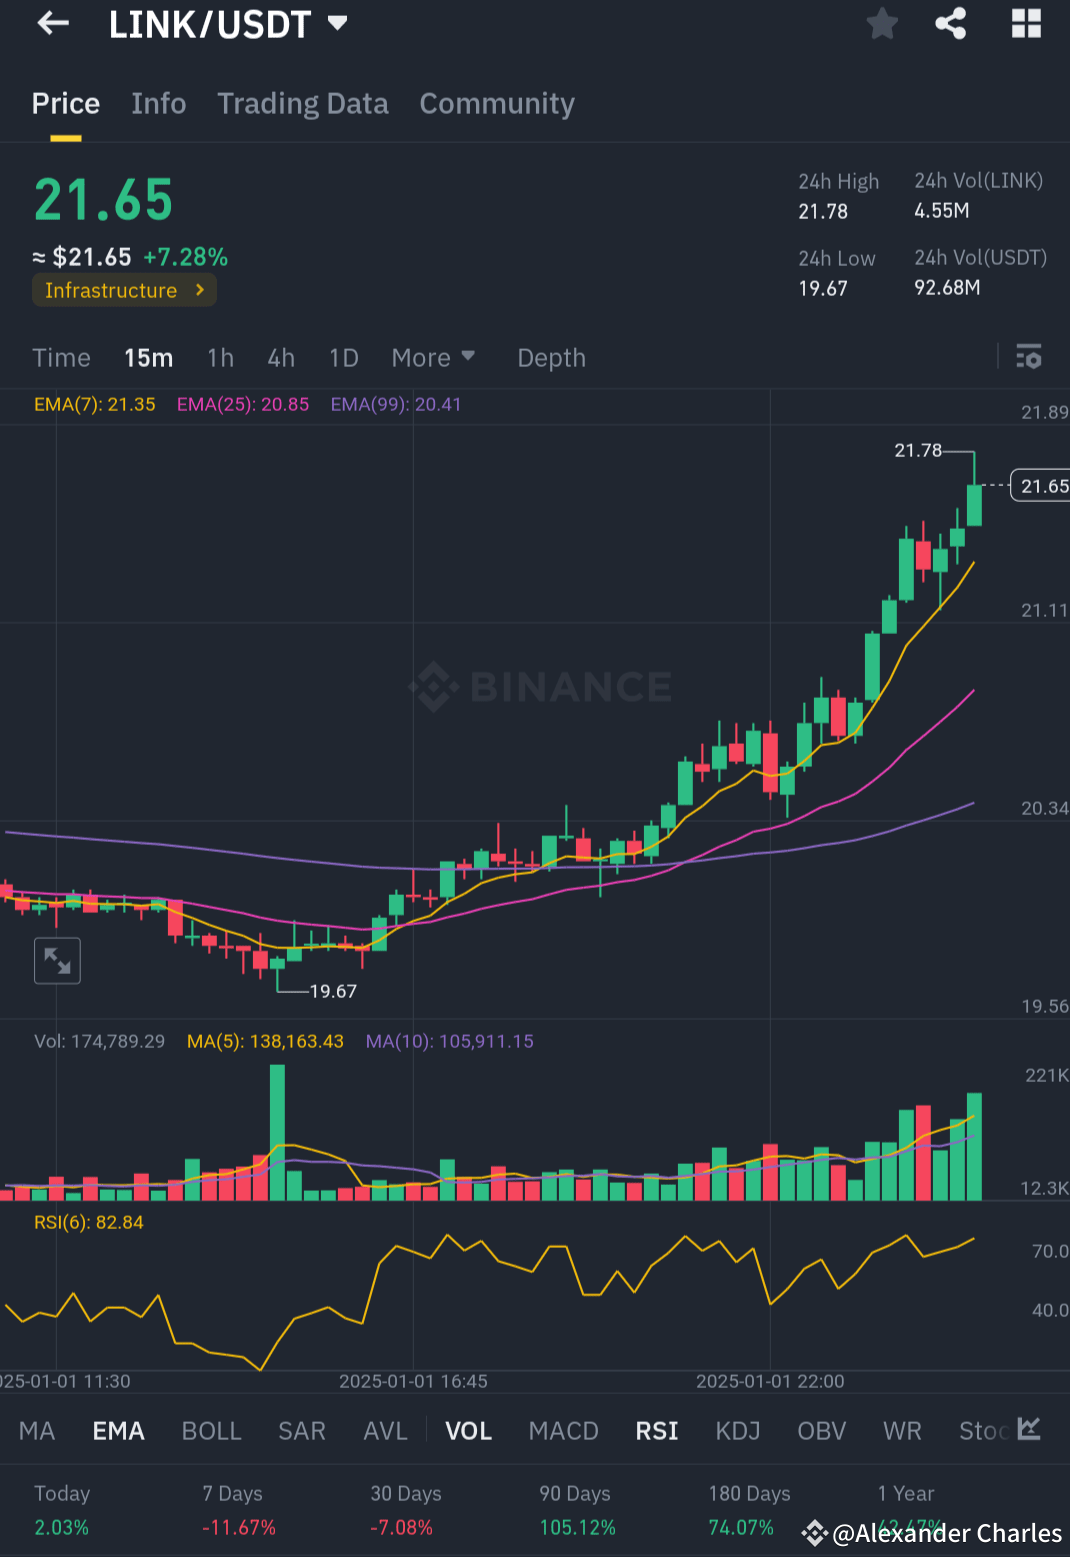Viewport: 1070px width, 1557px height.
Task: Expand the Infrastructure category tag
Action: (x=124, y=290)
